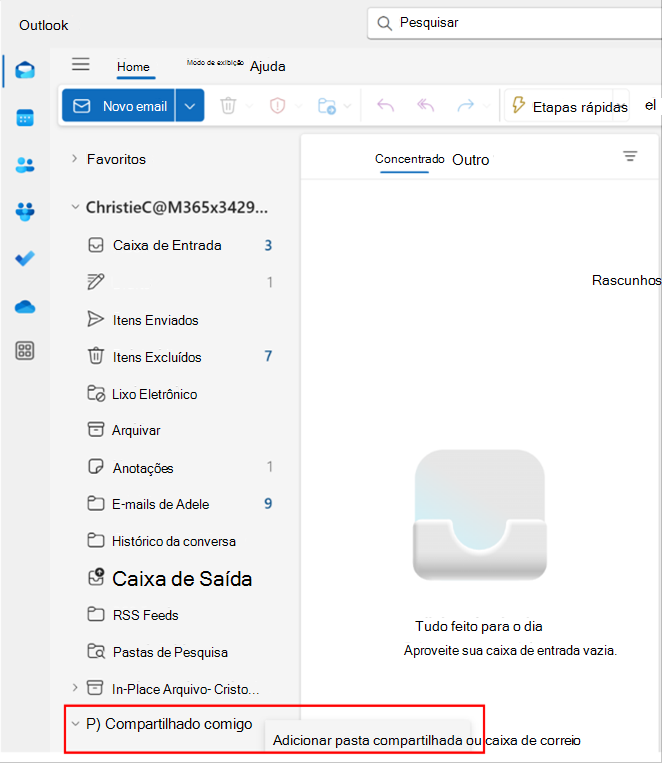Click the Favoritos label
The height and width of the screenshot is (763, 662).
pyautogui.click(x=116, y=159)
